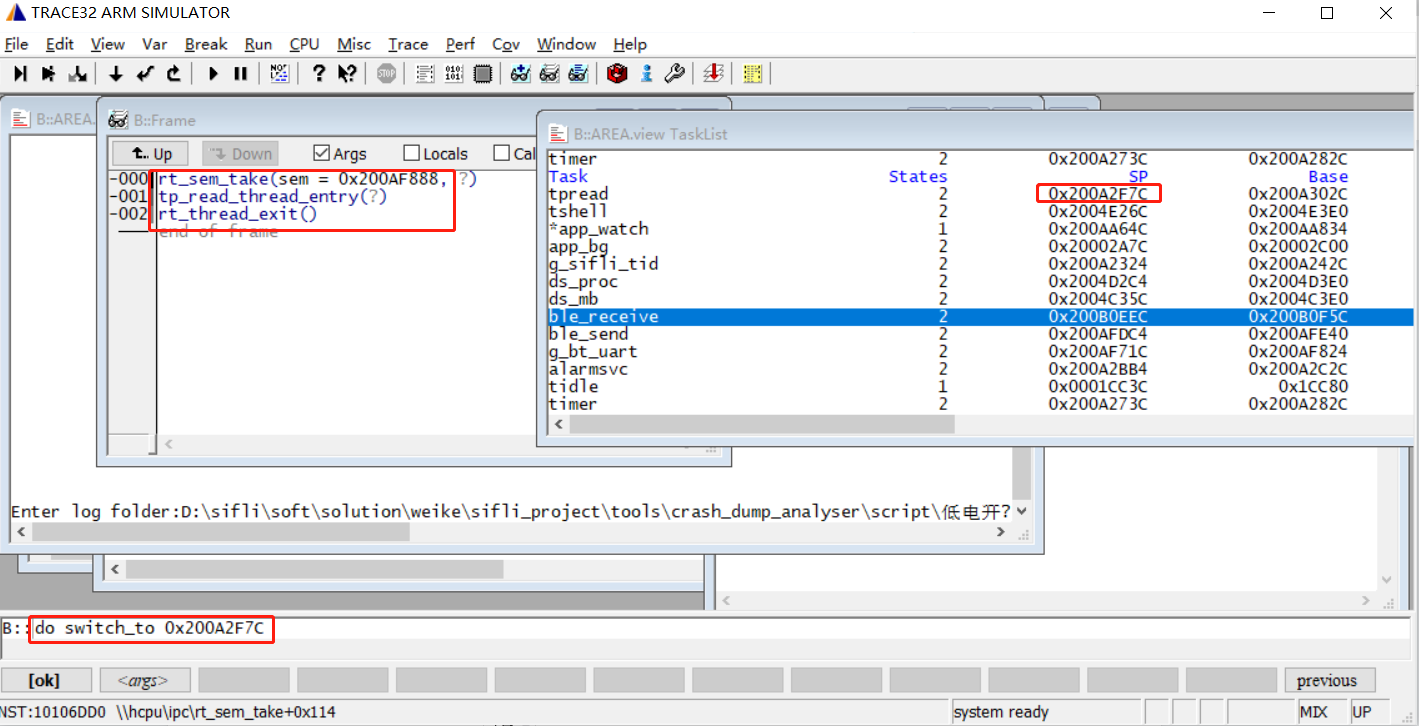Open the Perf menu

[461, 44]
